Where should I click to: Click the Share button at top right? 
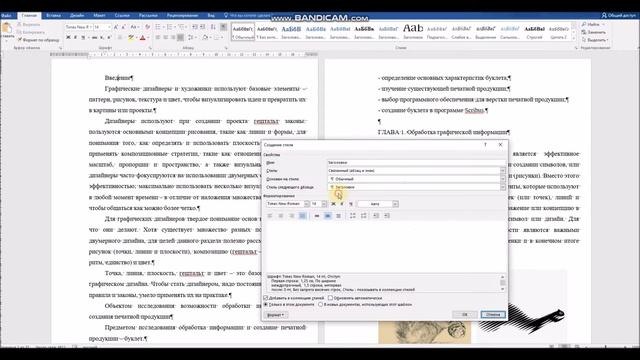pos(618,16)
